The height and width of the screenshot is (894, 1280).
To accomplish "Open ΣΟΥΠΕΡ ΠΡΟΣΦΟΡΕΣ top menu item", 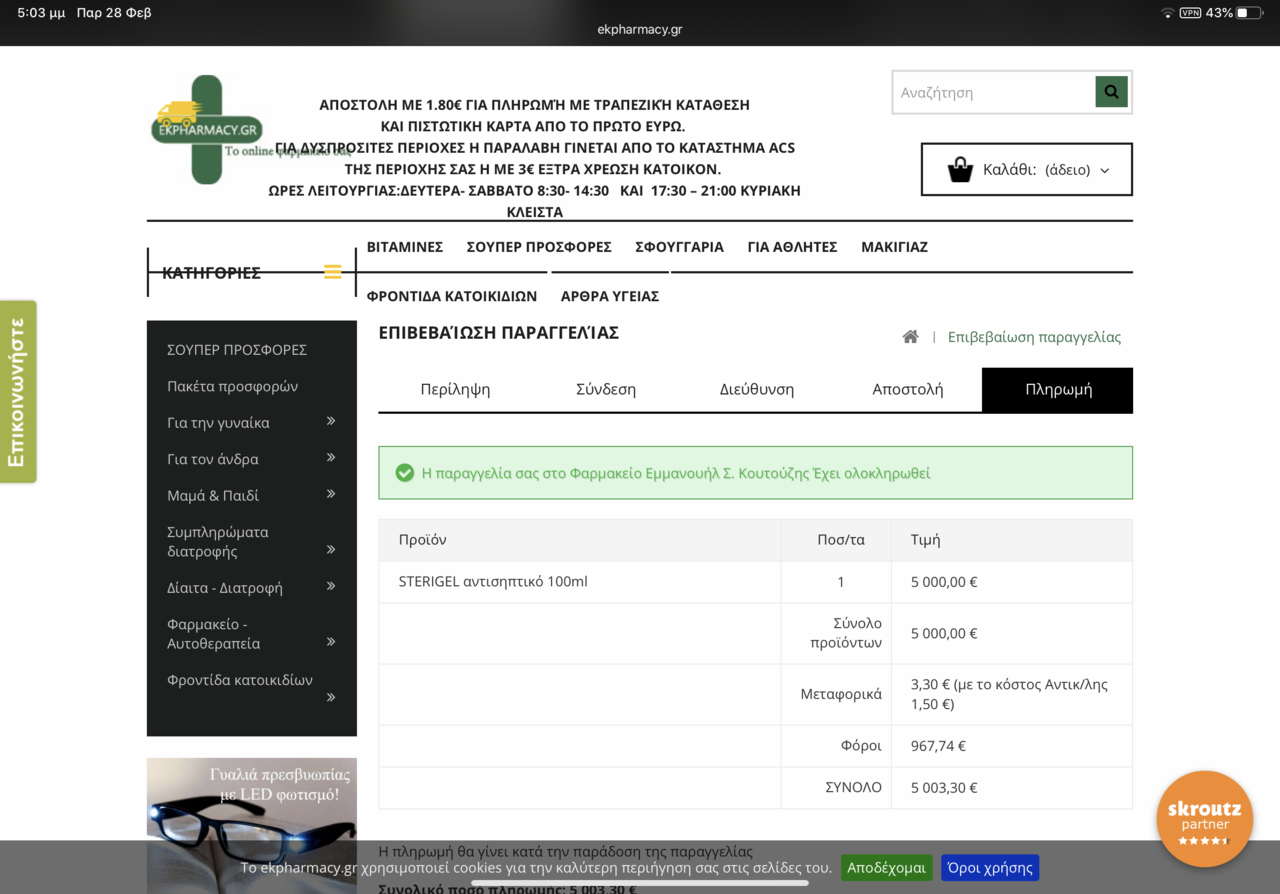I will (539, 247).
